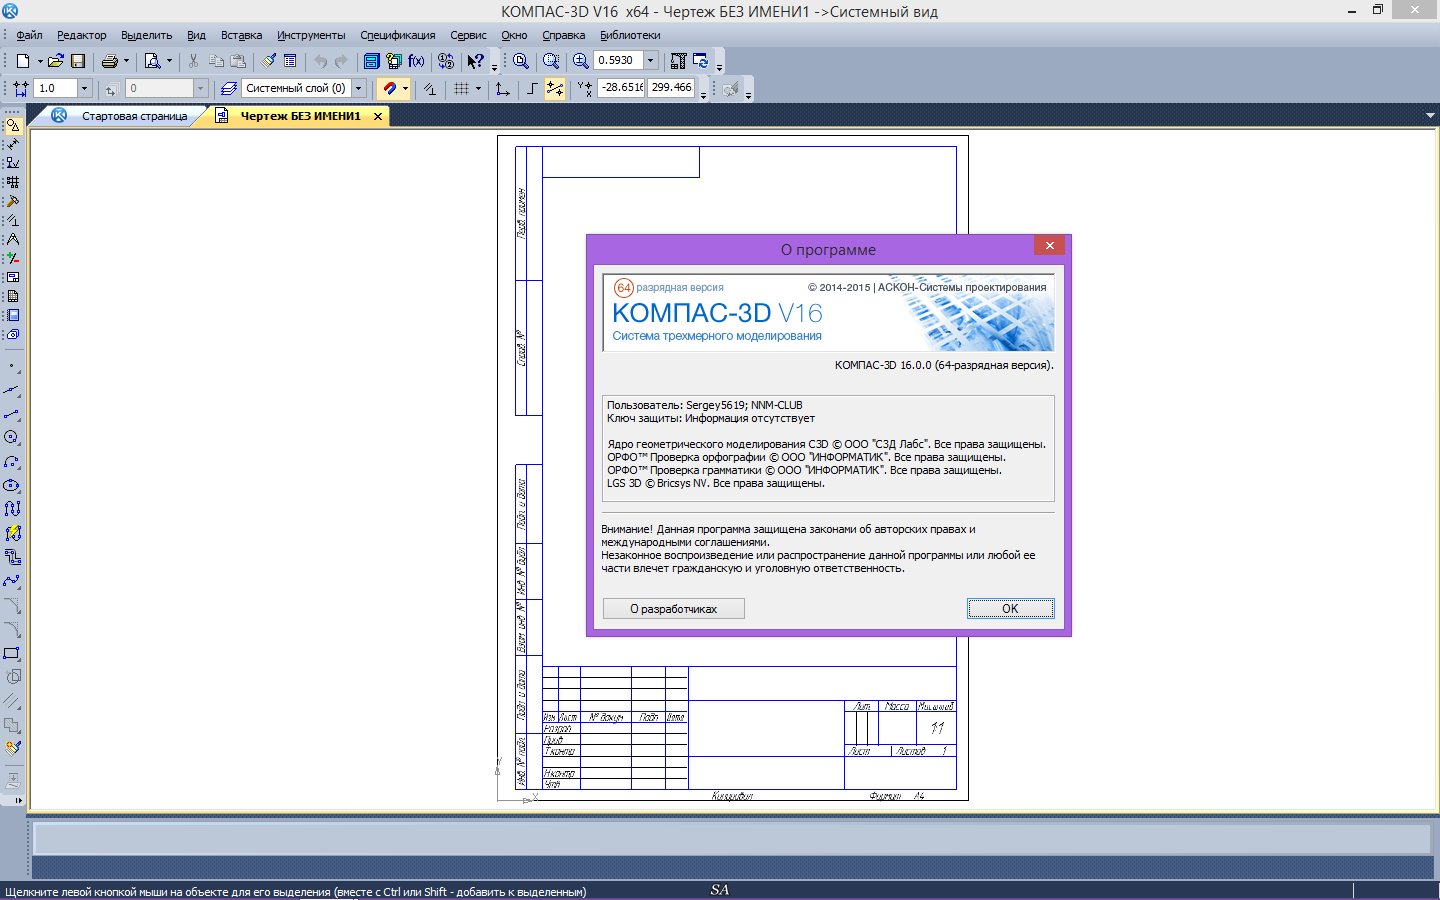This screenshot has height=900, width=1440.
Task: Select the Spline curve tool
Action: pos(12,581)
